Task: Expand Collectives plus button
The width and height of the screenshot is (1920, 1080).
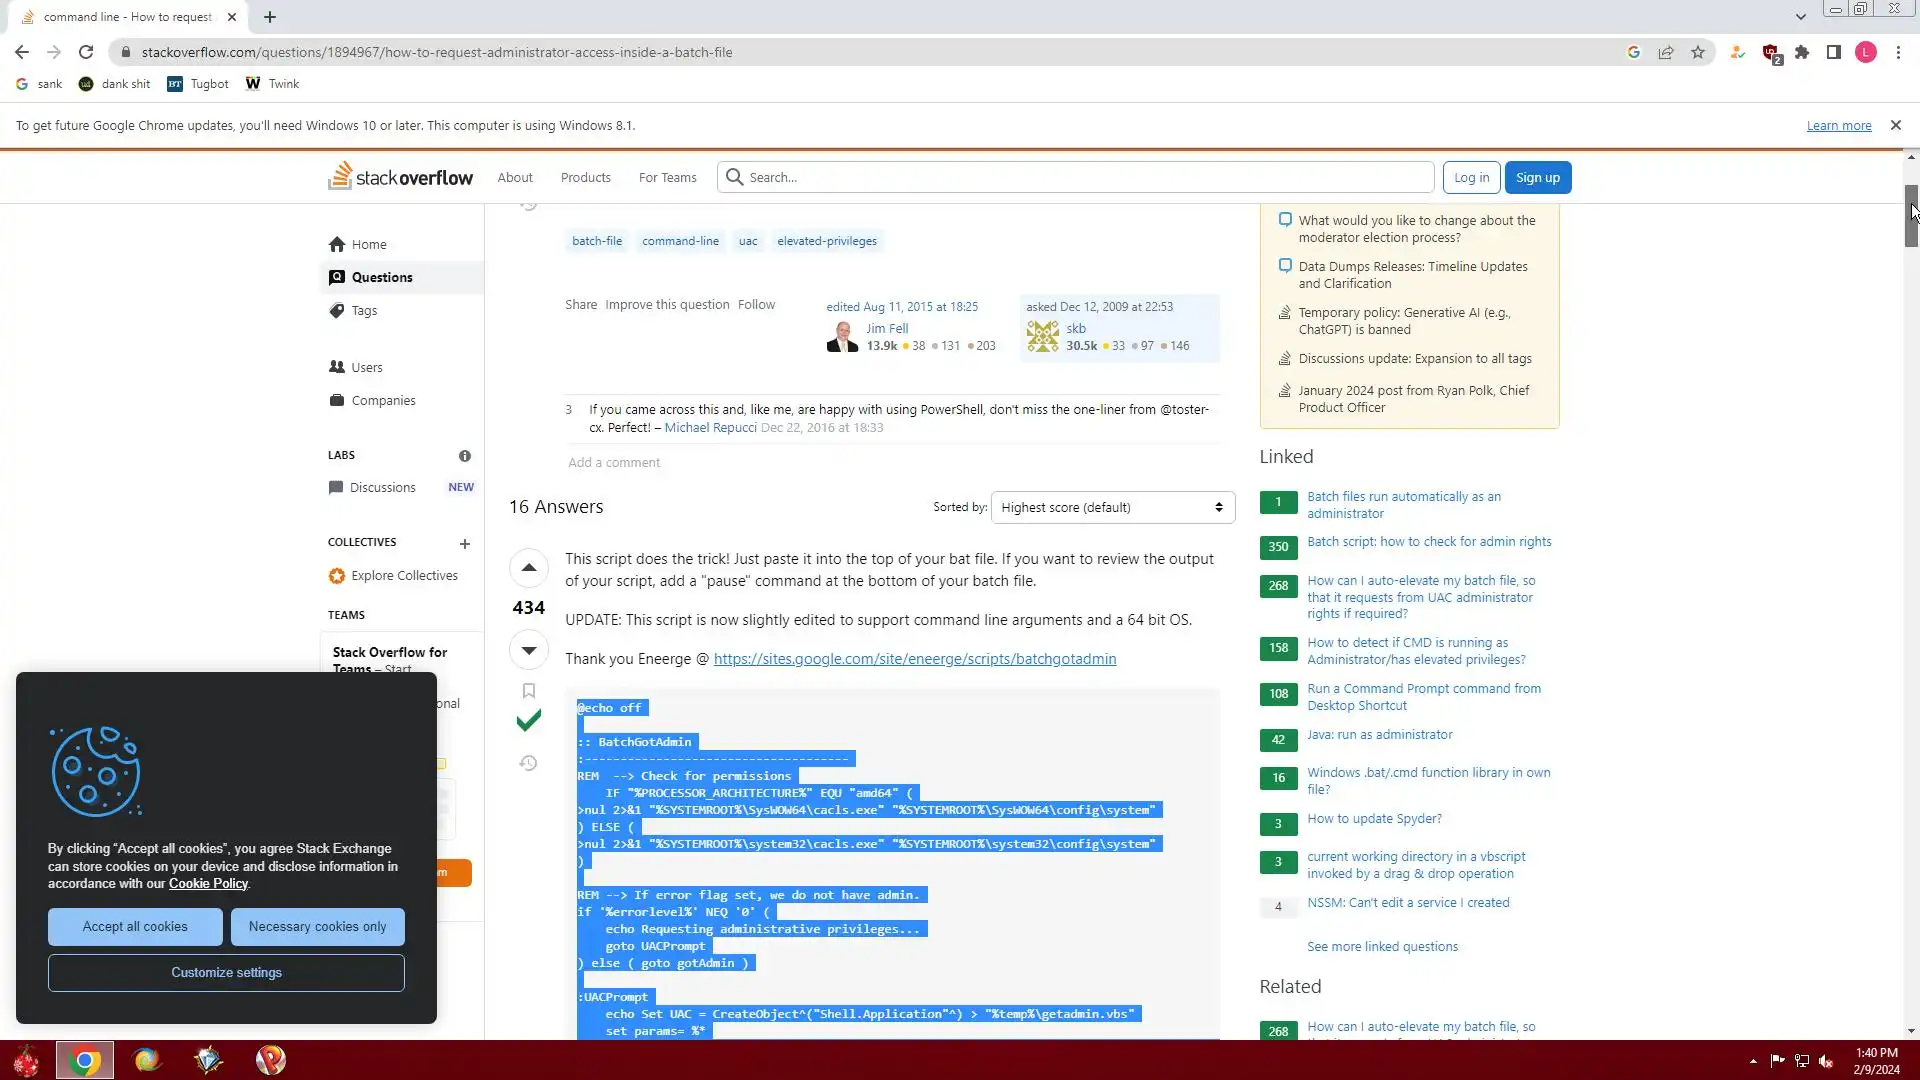Action: coord(465,544)
